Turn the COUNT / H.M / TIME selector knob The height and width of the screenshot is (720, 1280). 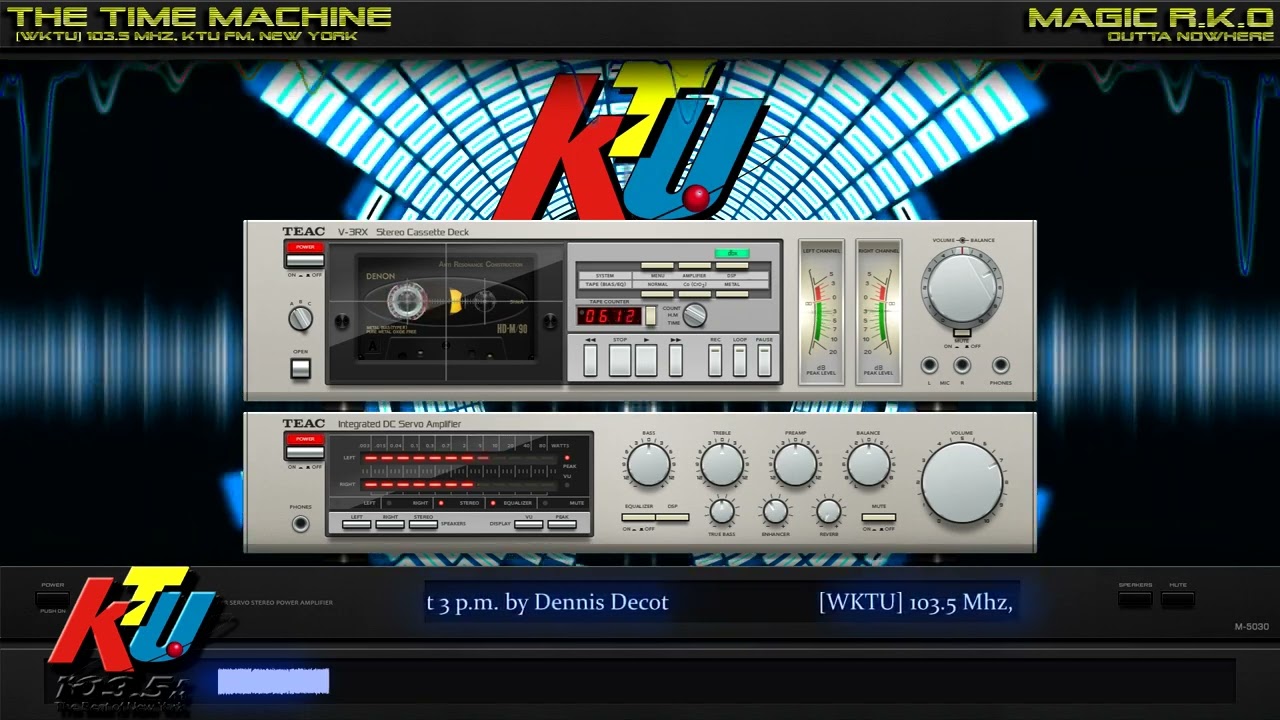(694, 316)
